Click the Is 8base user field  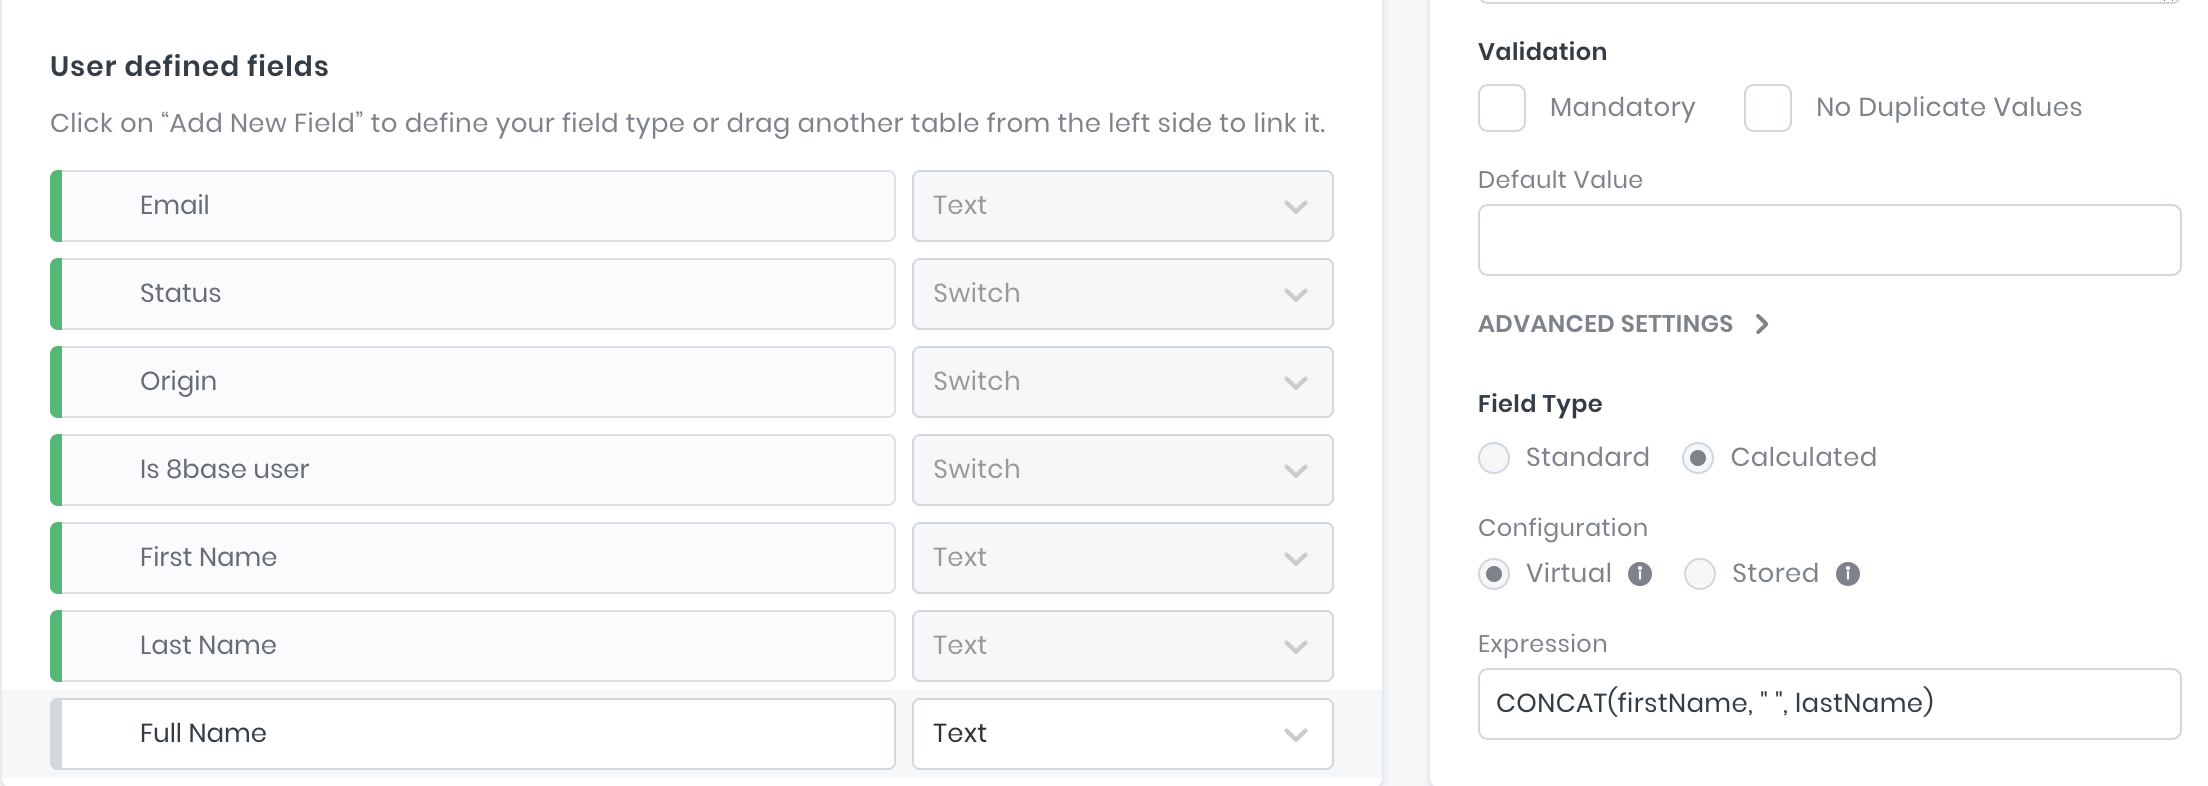[x=476, y=470]
